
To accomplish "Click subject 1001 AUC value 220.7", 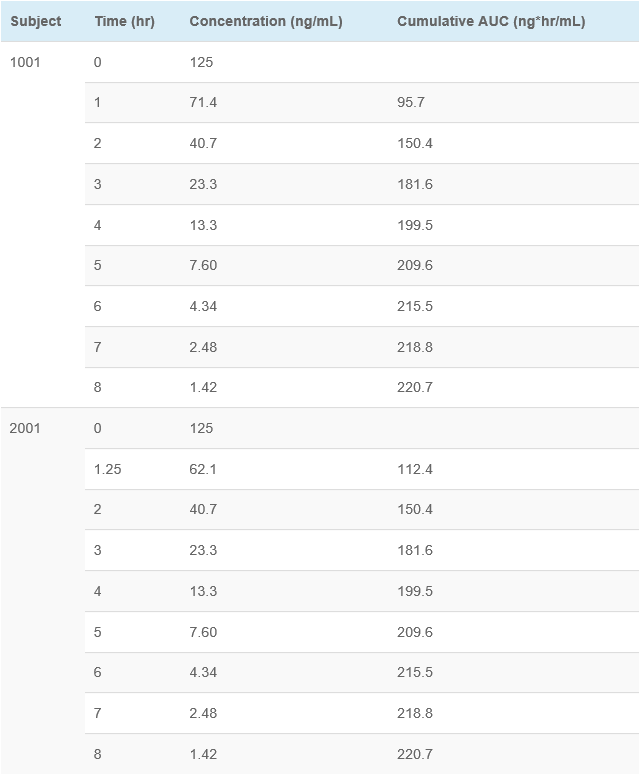I will pos(415,387).
